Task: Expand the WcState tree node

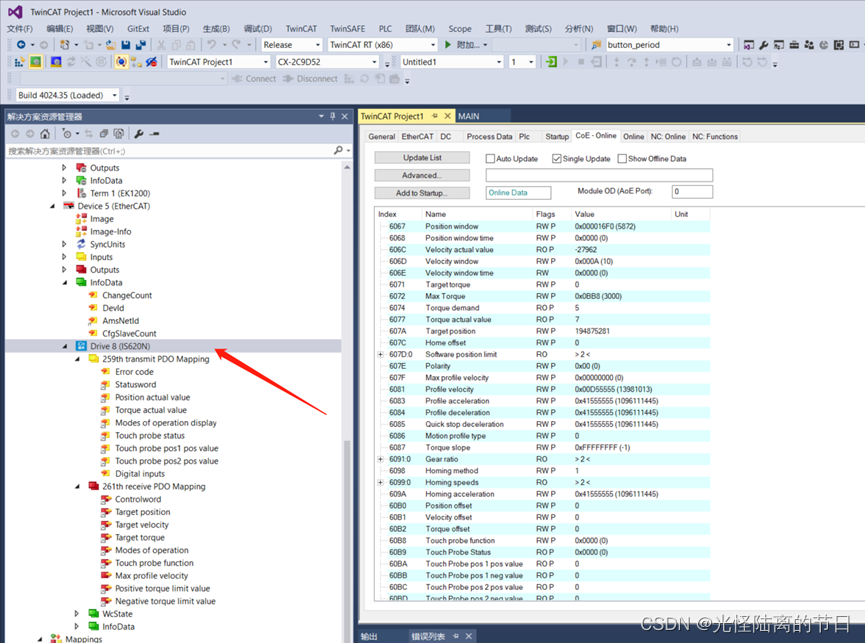Action: 77,613
